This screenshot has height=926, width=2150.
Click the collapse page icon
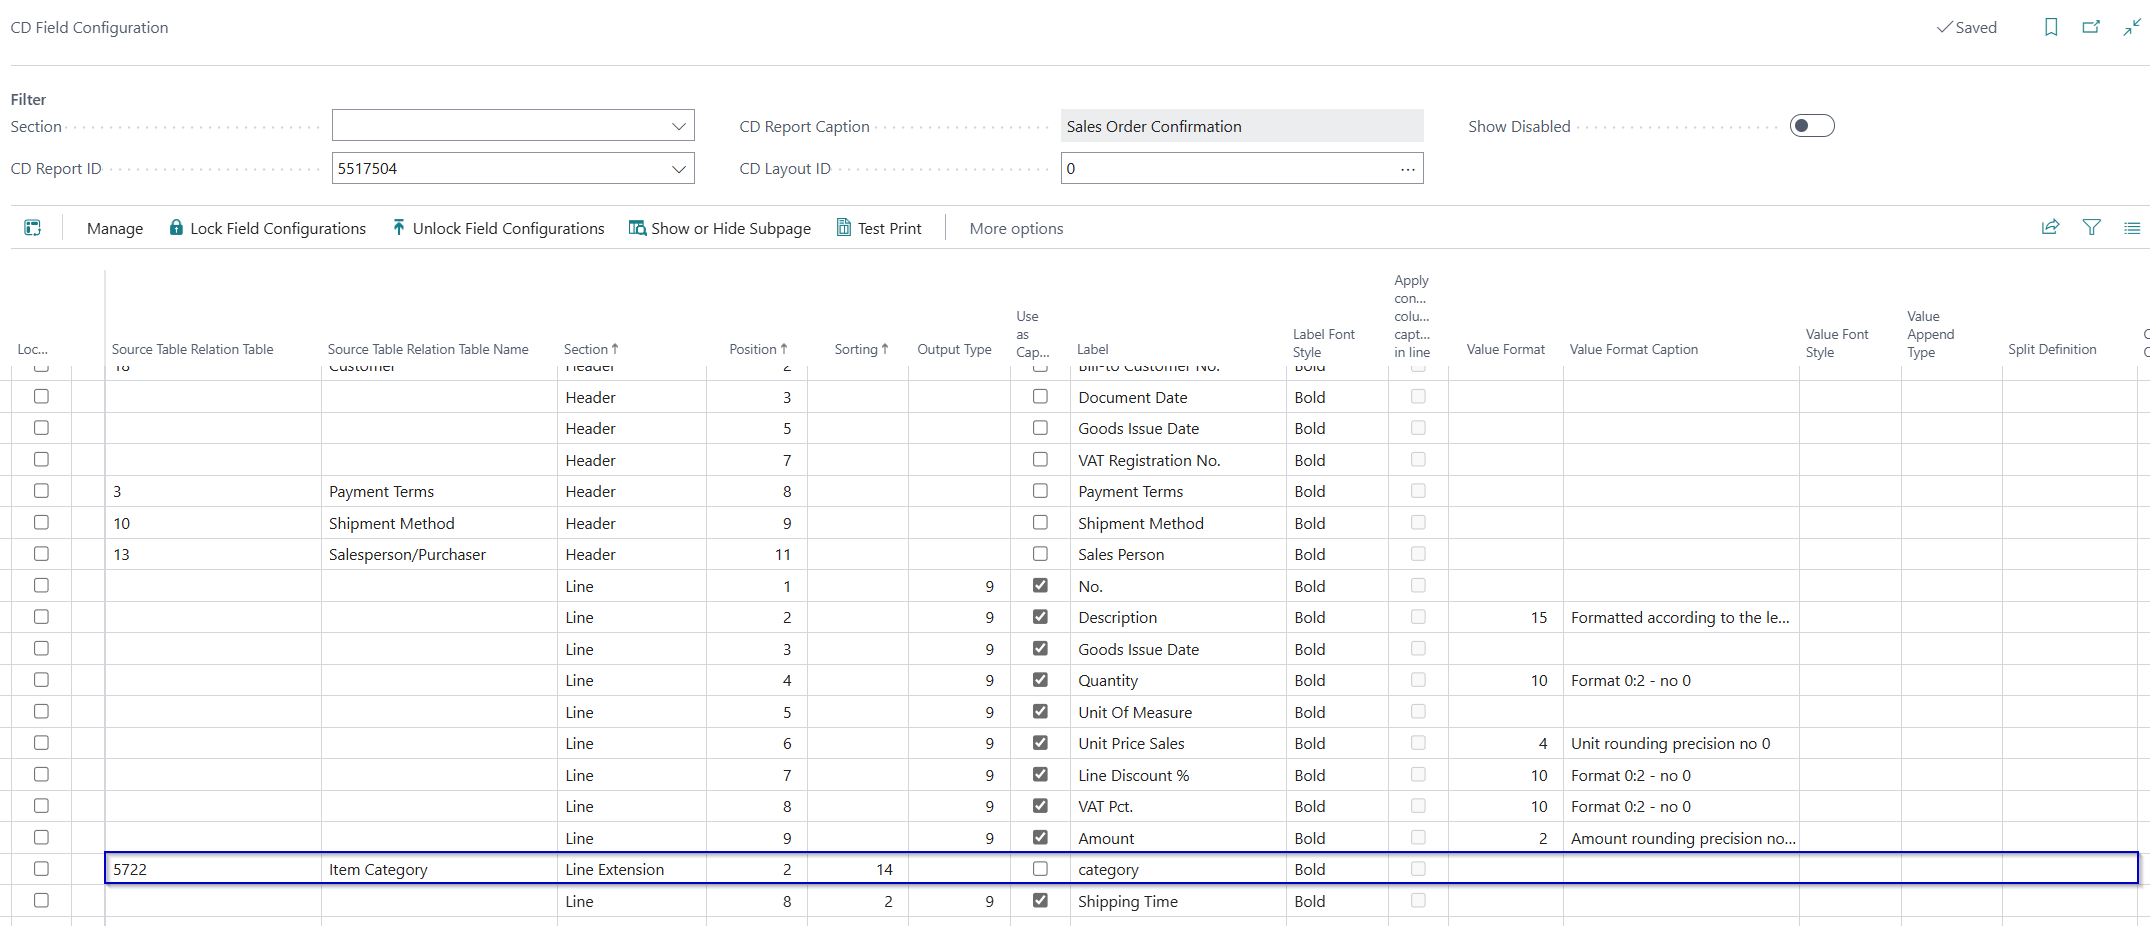pos(2132,27)
